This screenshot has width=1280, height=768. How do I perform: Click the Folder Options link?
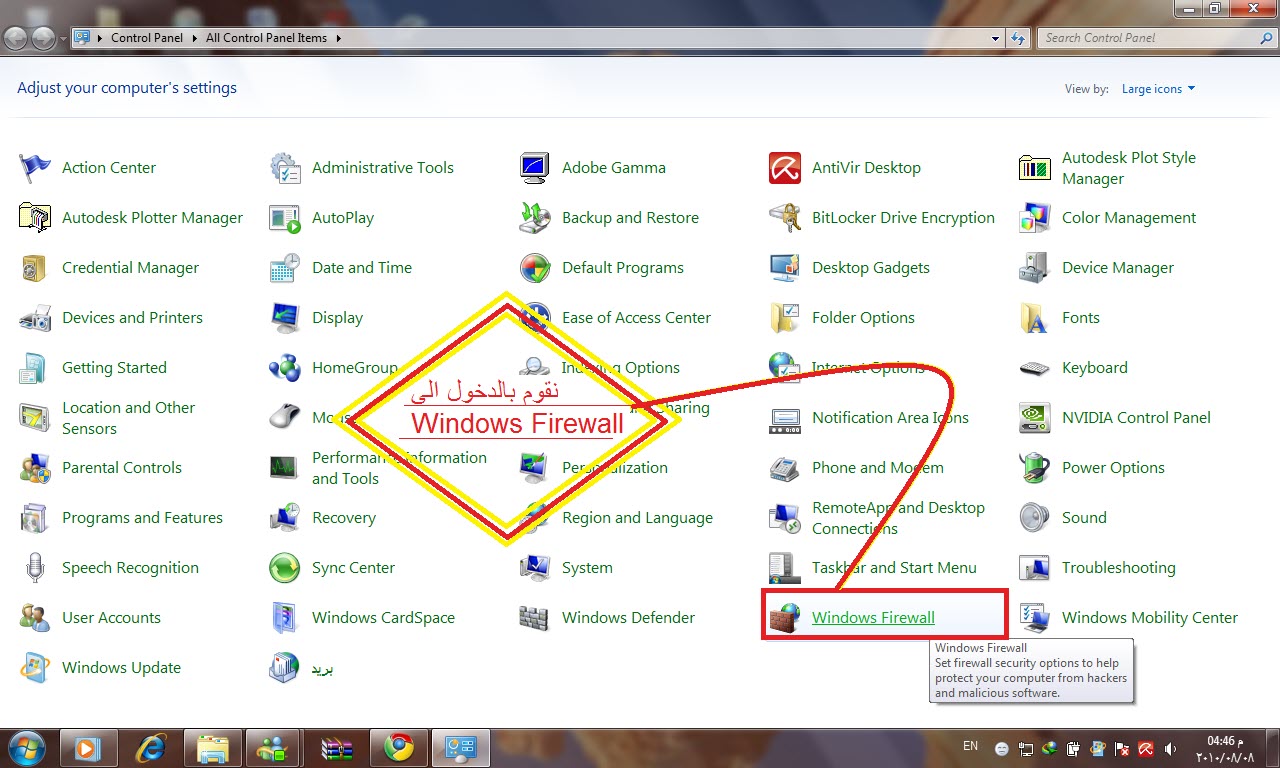[863, 318]
